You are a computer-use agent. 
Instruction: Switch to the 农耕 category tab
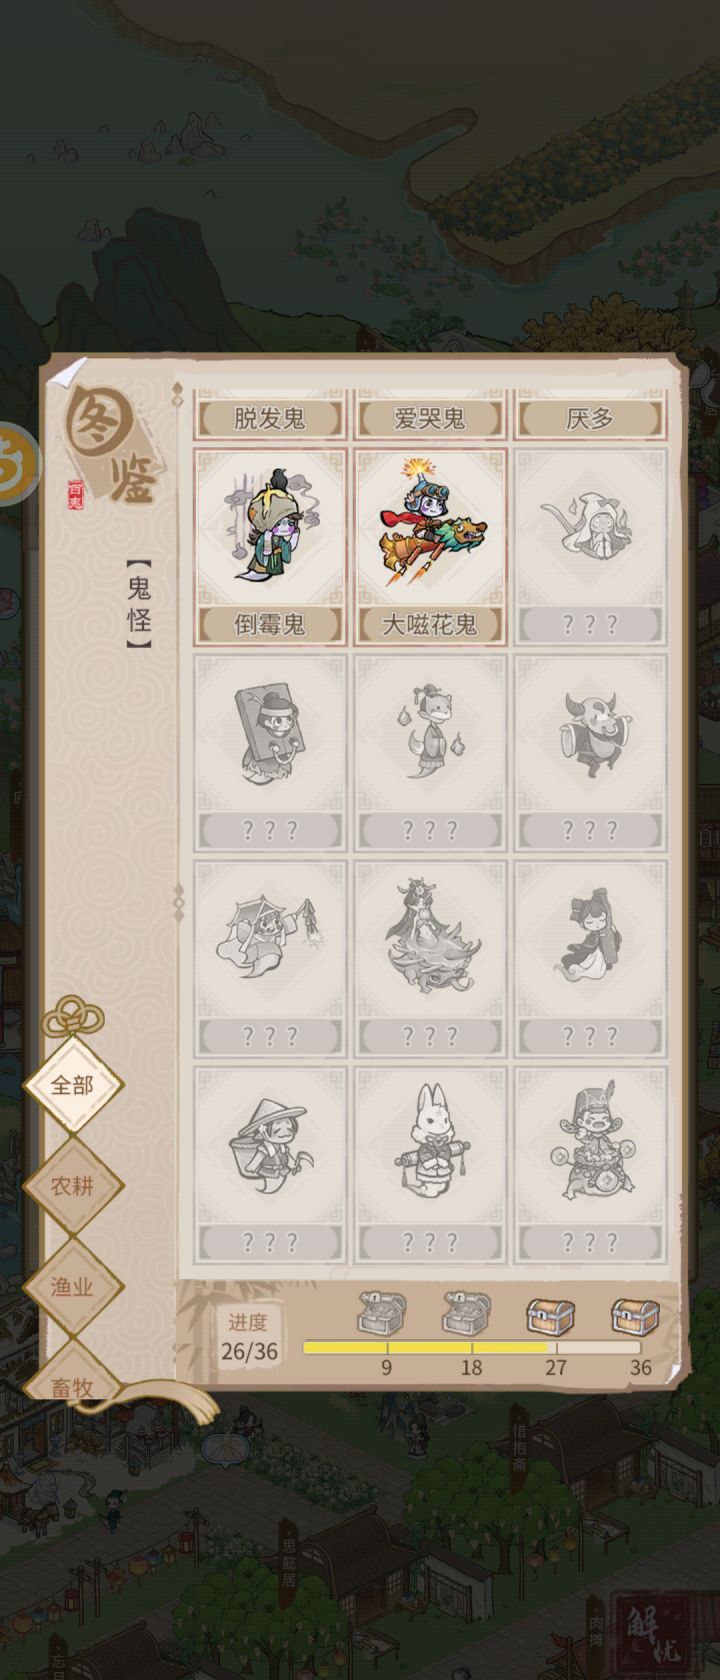(x=73, y=1186)
